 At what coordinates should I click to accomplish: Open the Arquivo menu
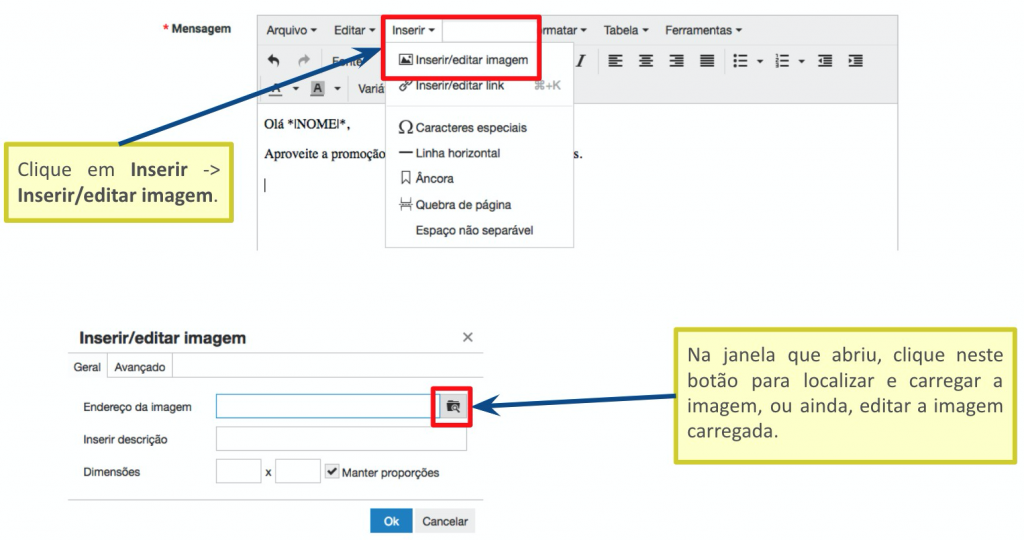[291, 30]
